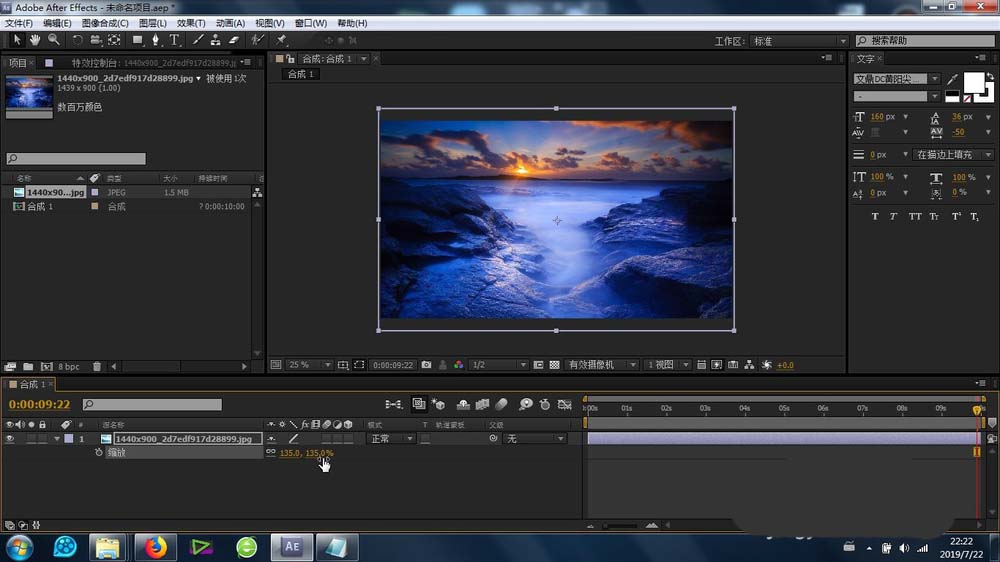Select the horizontal Type tool
The width and height of the screenshot is (1000, 562).
pos(174,40)
